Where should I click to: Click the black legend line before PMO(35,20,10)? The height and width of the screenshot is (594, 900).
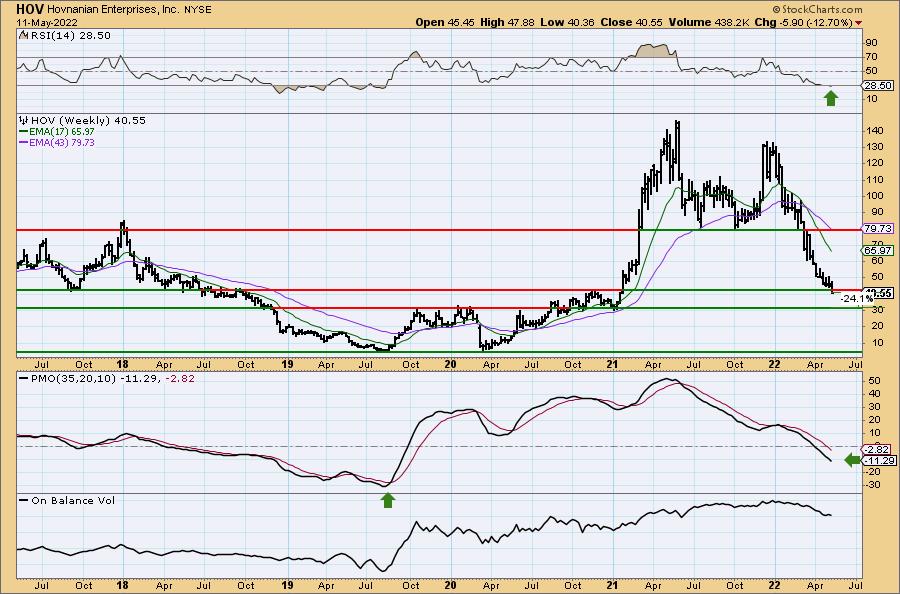point(24,379)
